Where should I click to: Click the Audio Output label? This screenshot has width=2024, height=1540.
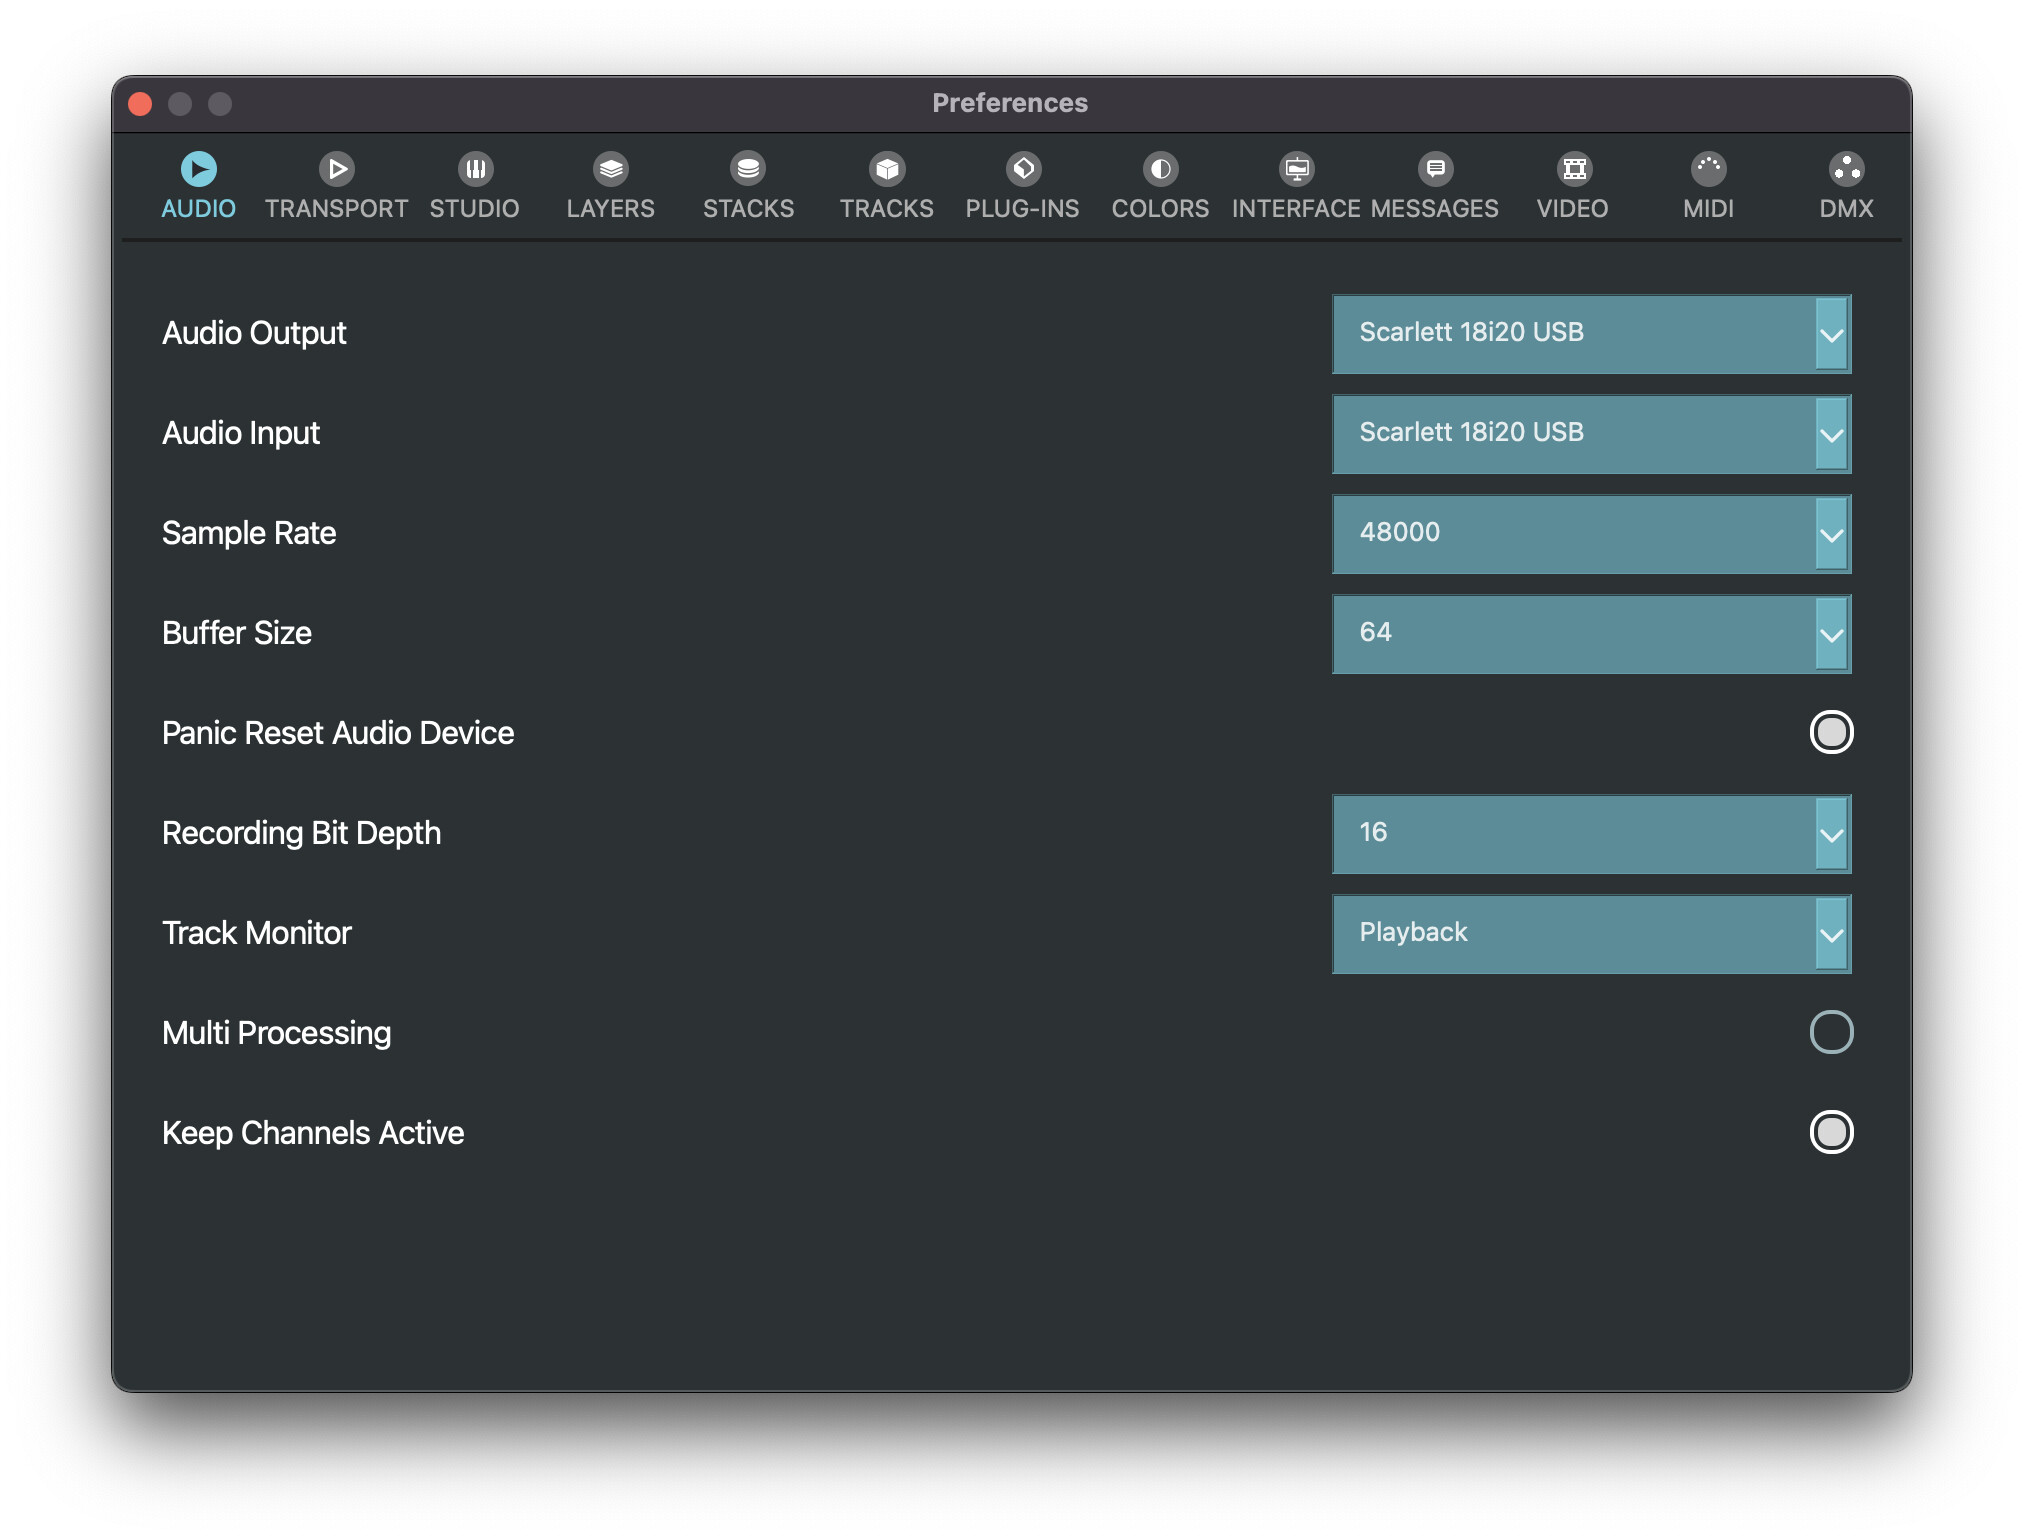[254, 333]
